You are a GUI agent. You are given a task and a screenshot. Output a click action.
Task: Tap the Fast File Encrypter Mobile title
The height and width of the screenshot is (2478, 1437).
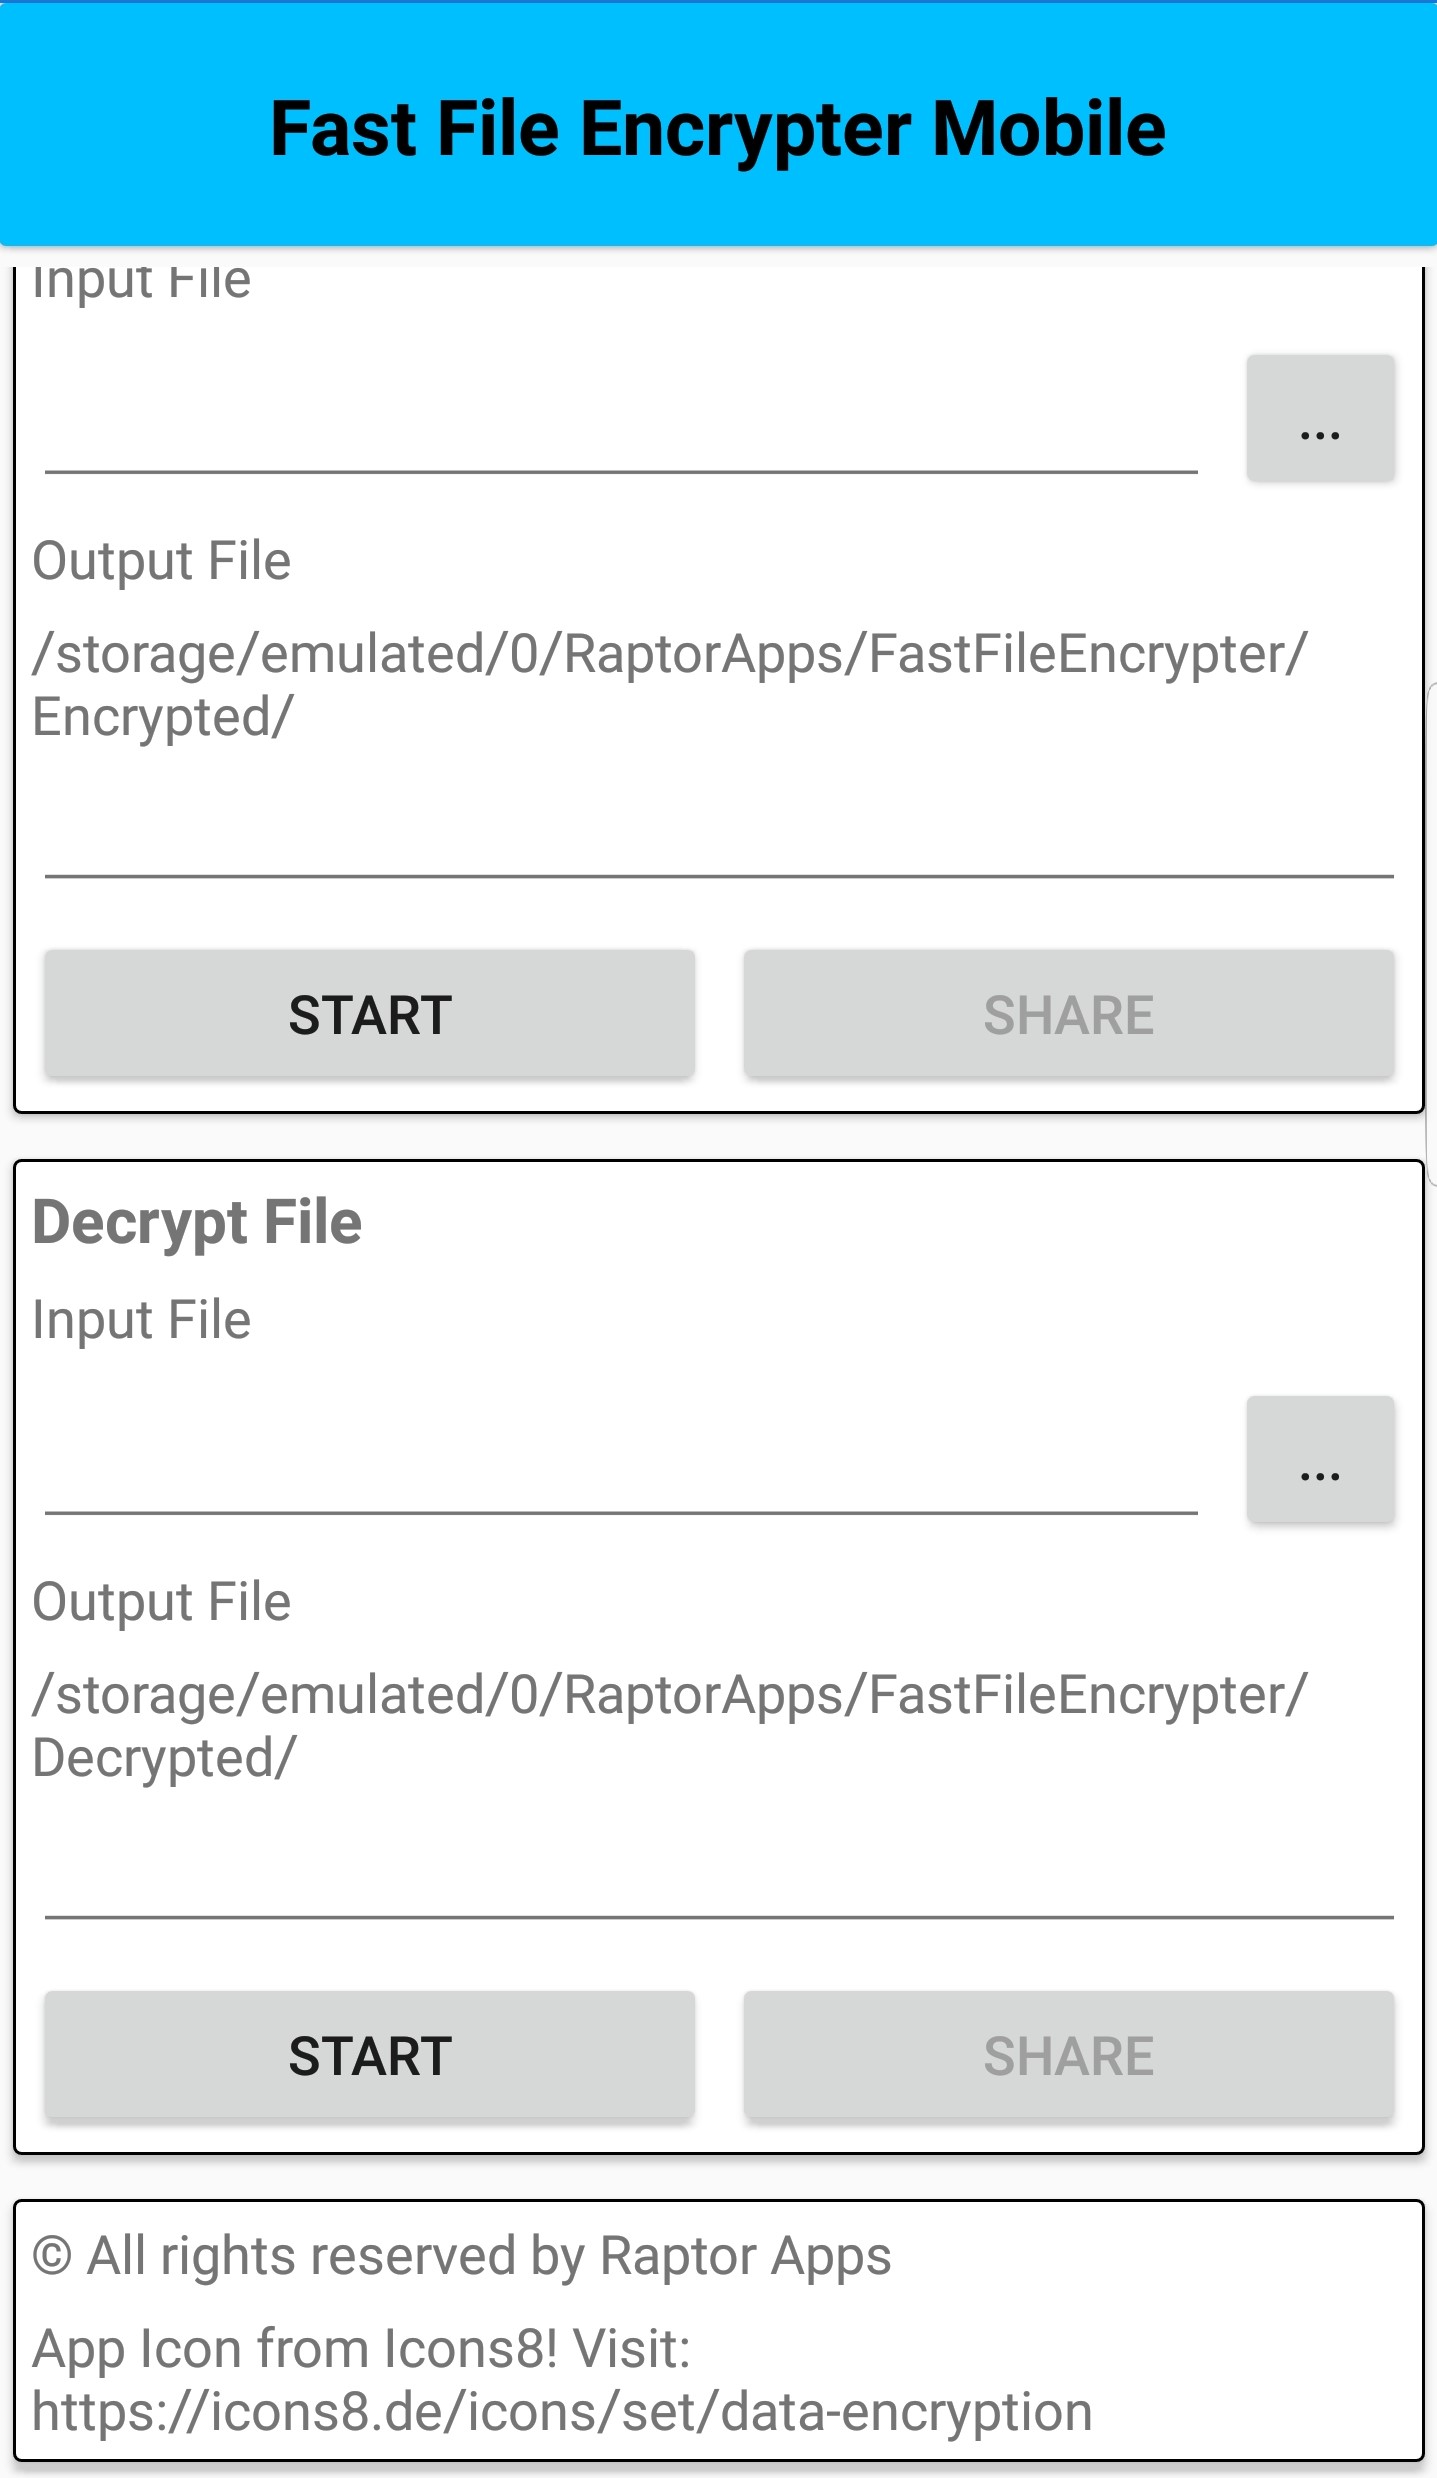click(718, 130)
